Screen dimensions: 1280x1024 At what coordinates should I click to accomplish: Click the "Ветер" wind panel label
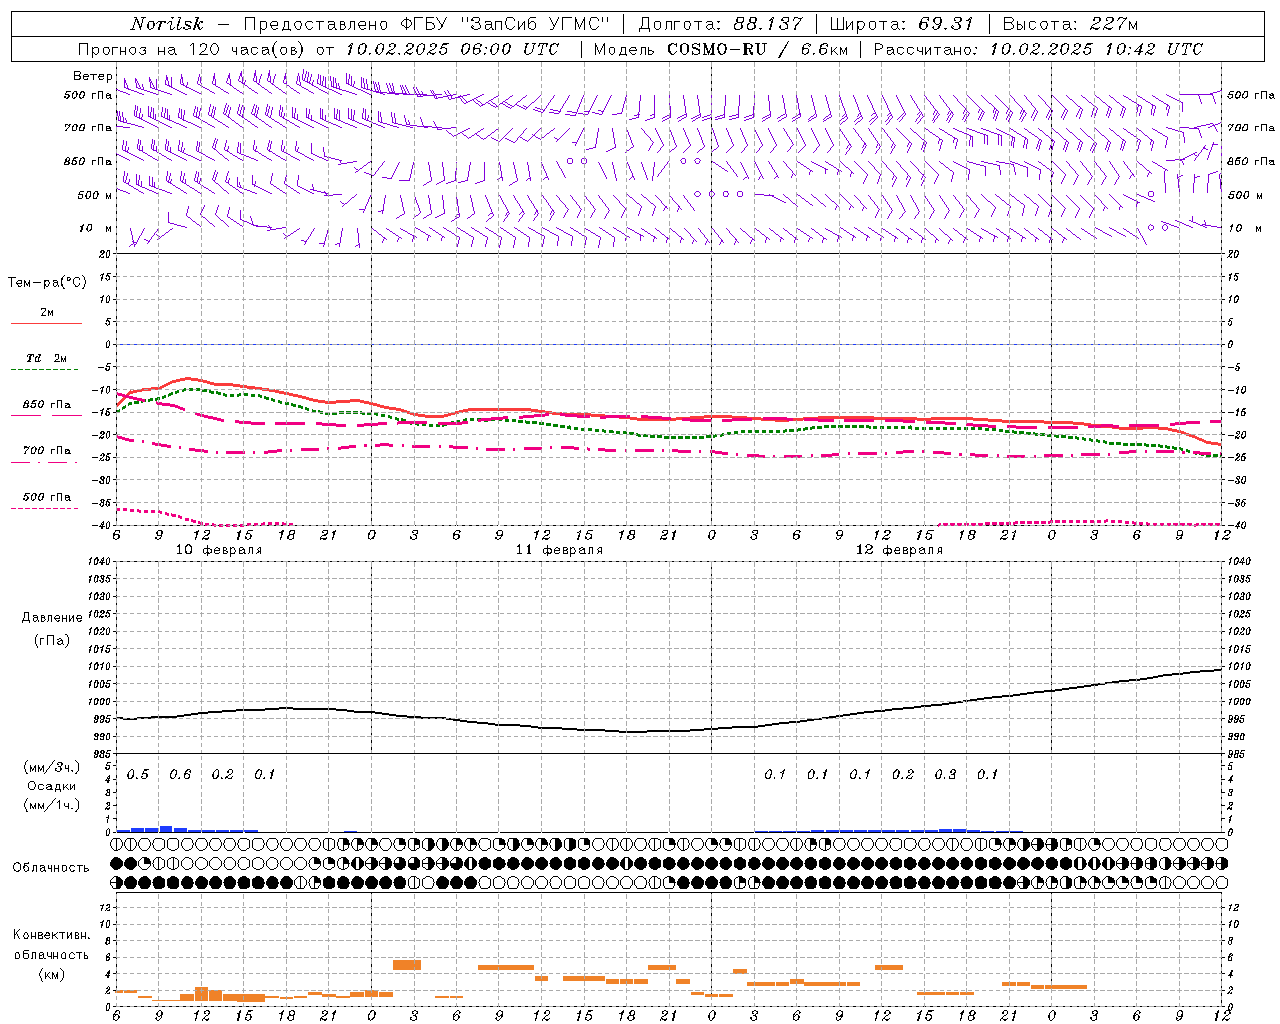pyautogui.click(x=92, y=76)
